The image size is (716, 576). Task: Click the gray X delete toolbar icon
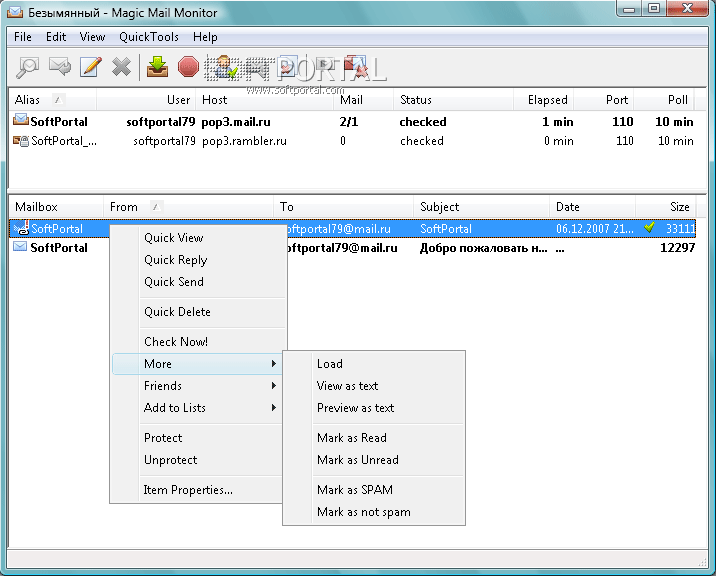[121, 67]
